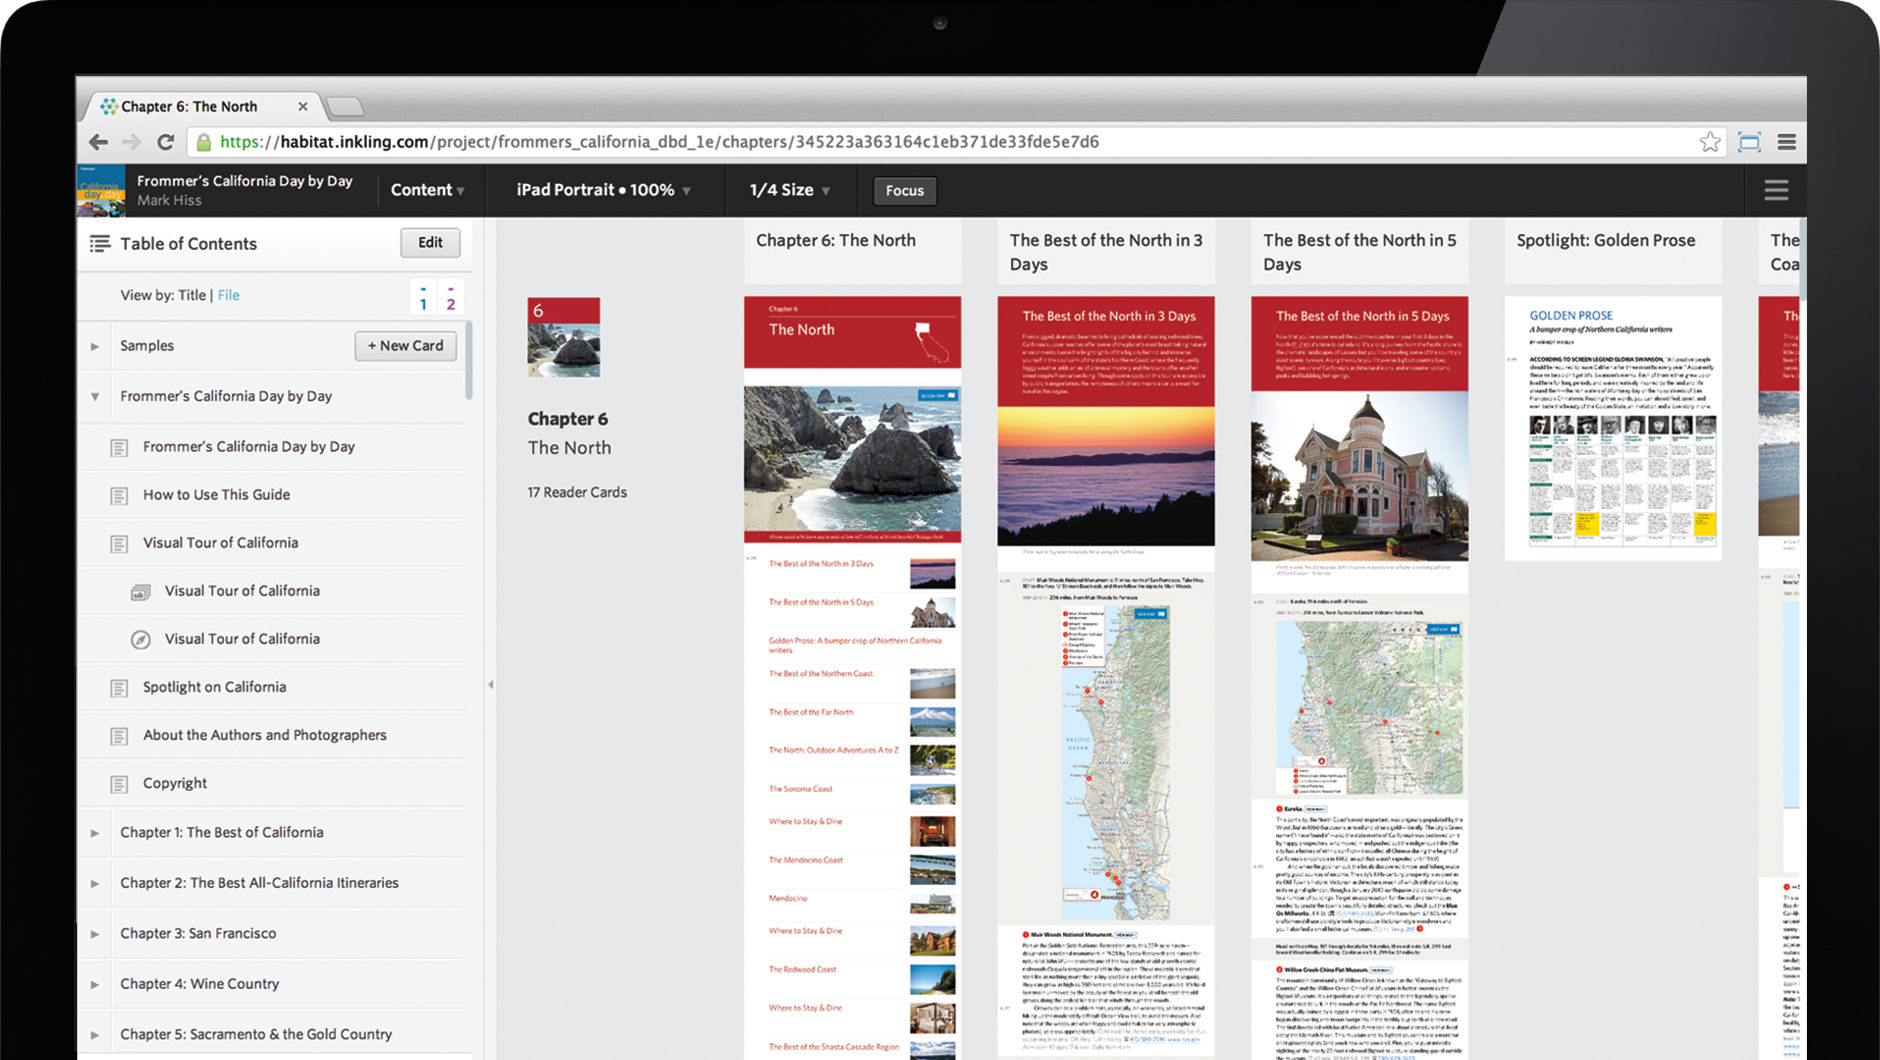Screen dimensions: 1880x1060
Task: Click the Table of Contents scrollbar
Action: (469, 360)
